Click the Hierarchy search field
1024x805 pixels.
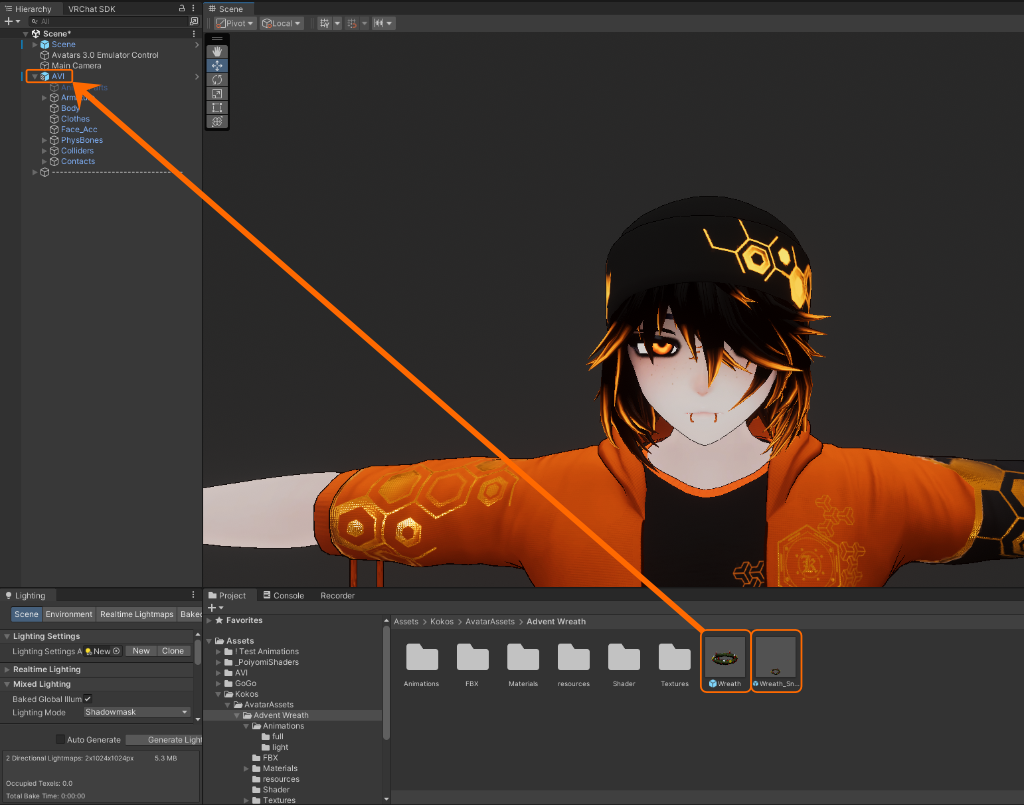tap(110, 21)
